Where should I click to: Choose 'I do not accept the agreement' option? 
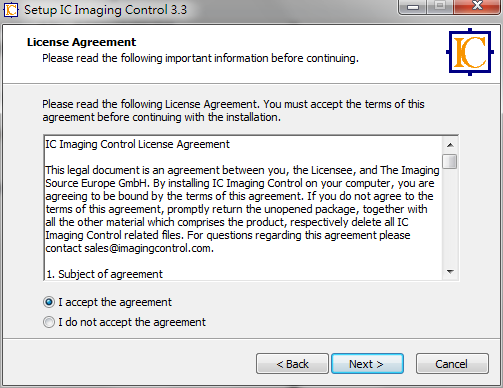point(49,322)
